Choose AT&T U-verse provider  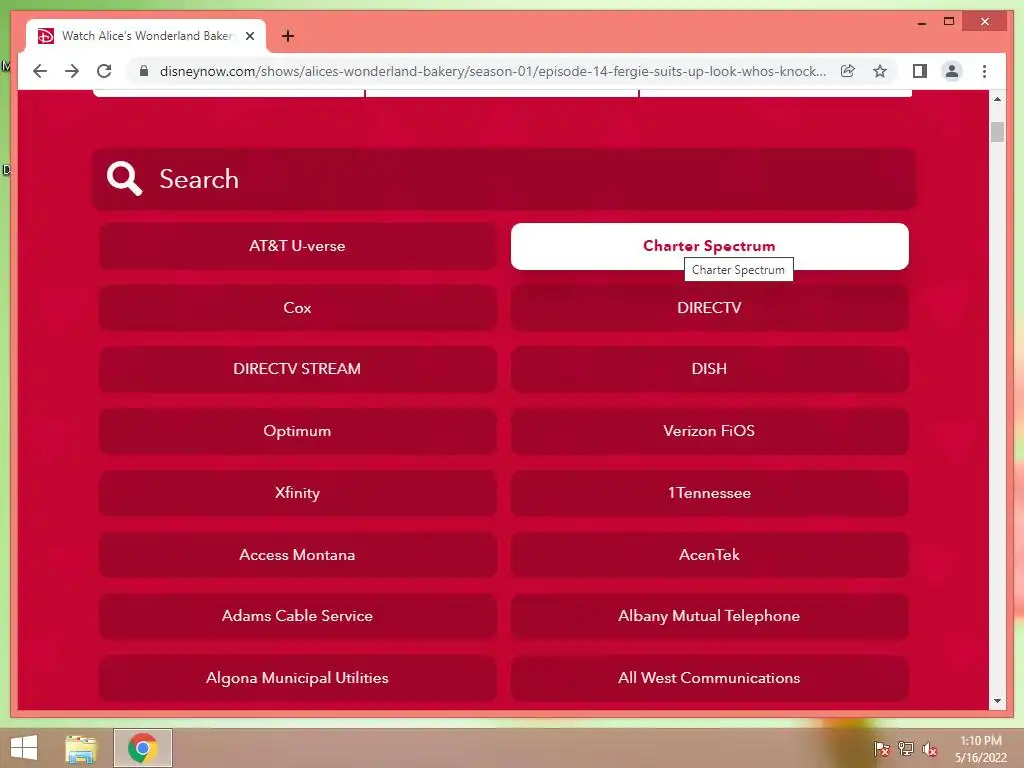[x=297, y=246]
